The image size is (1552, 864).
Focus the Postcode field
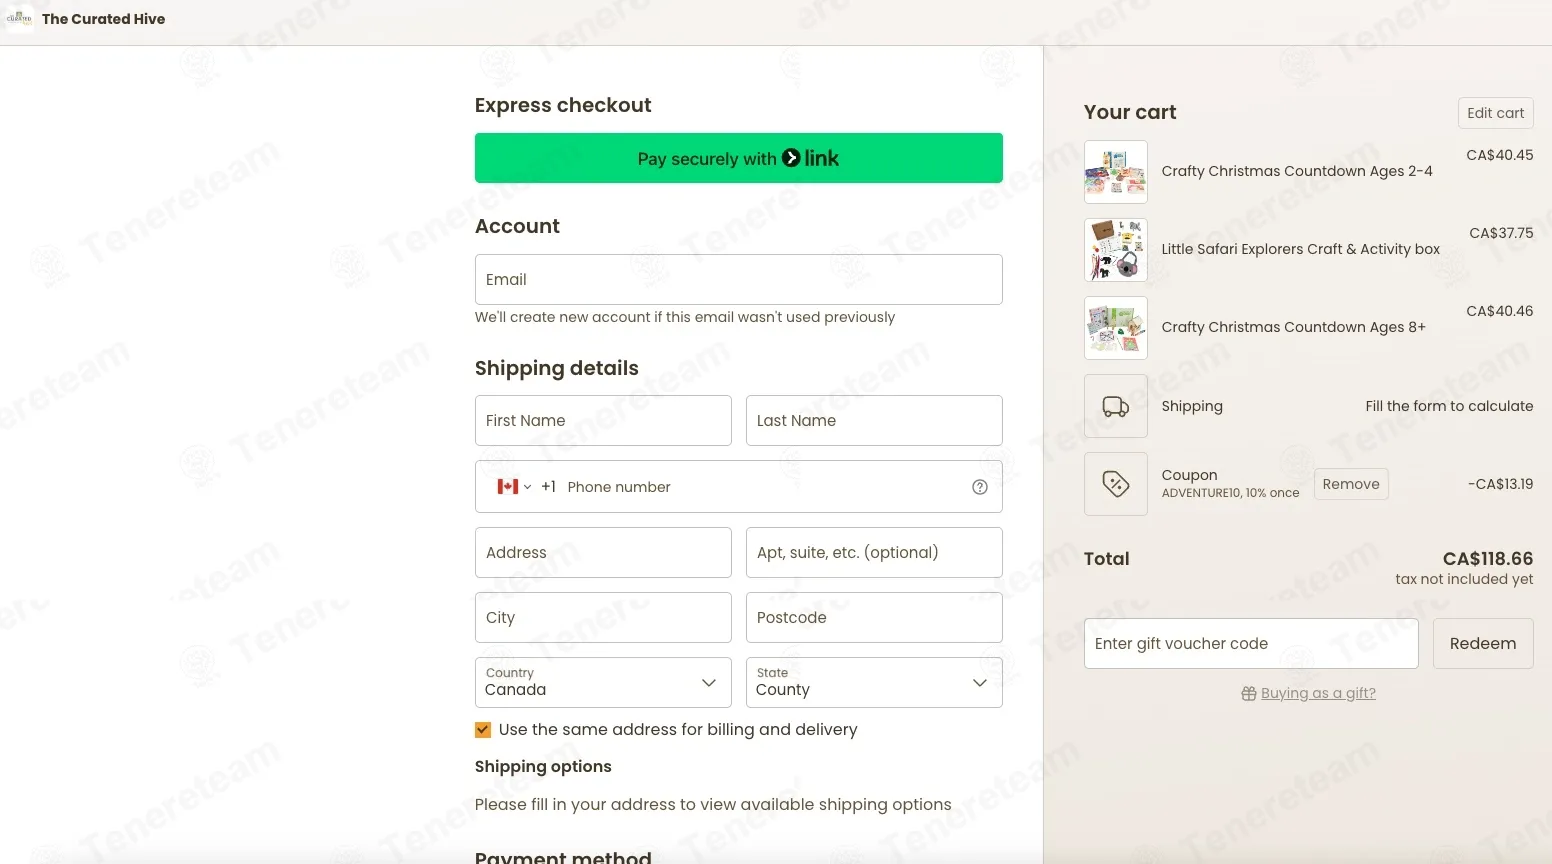874,617
